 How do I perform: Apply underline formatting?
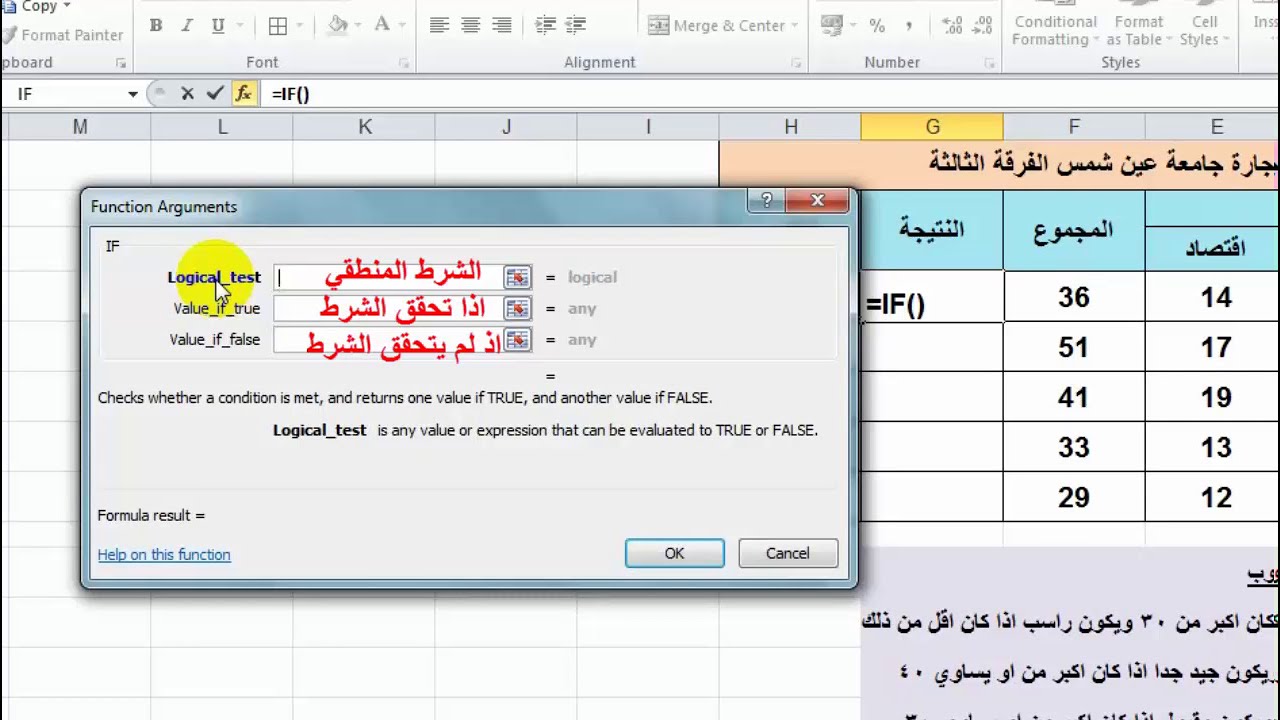(218, 26)
